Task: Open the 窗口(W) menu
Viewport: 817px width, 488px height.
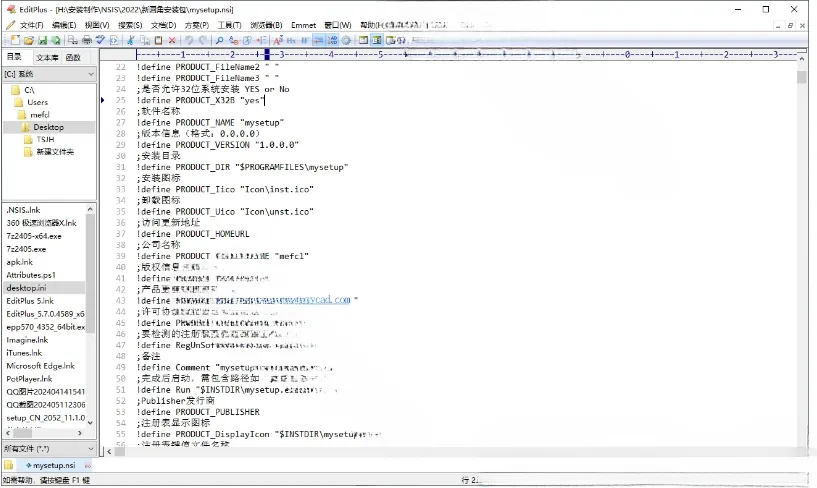Action: pos(338,25)
